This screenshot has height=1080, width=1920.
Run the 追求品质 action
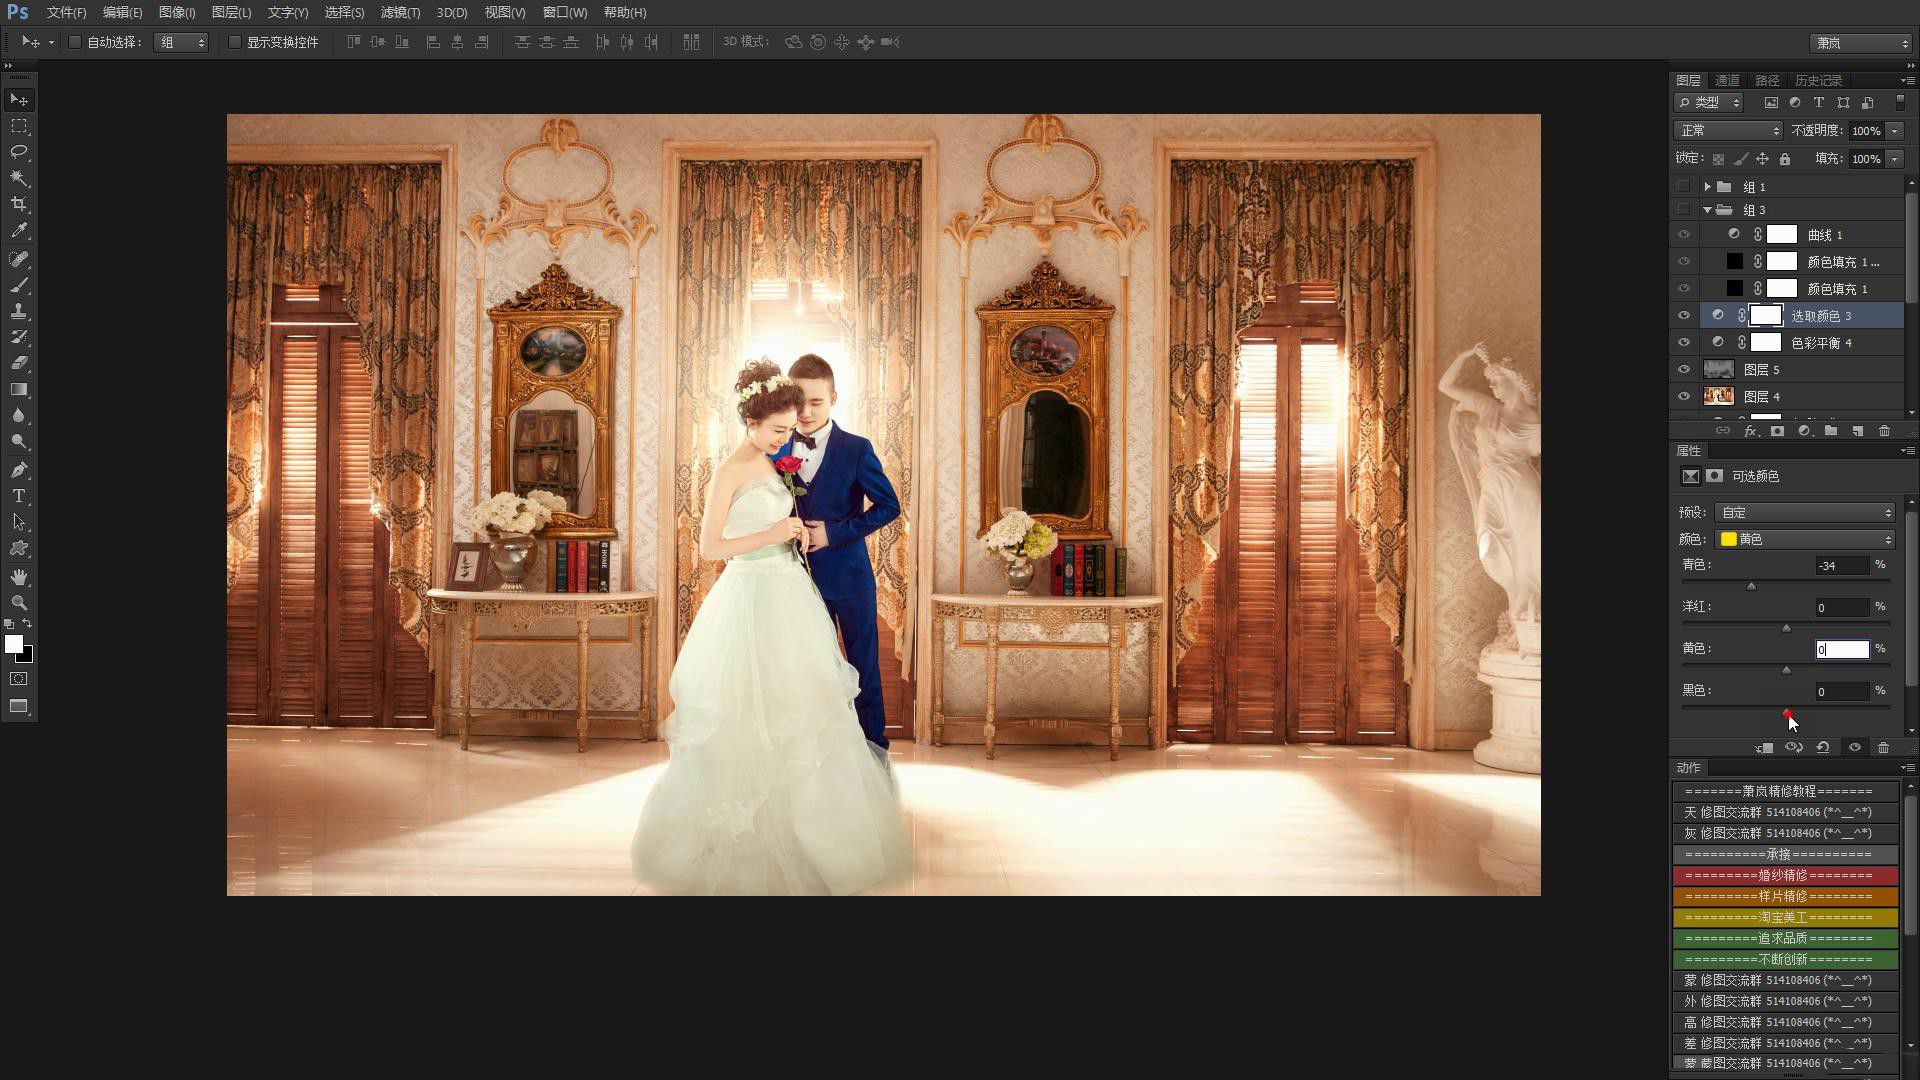[1785, 938]
